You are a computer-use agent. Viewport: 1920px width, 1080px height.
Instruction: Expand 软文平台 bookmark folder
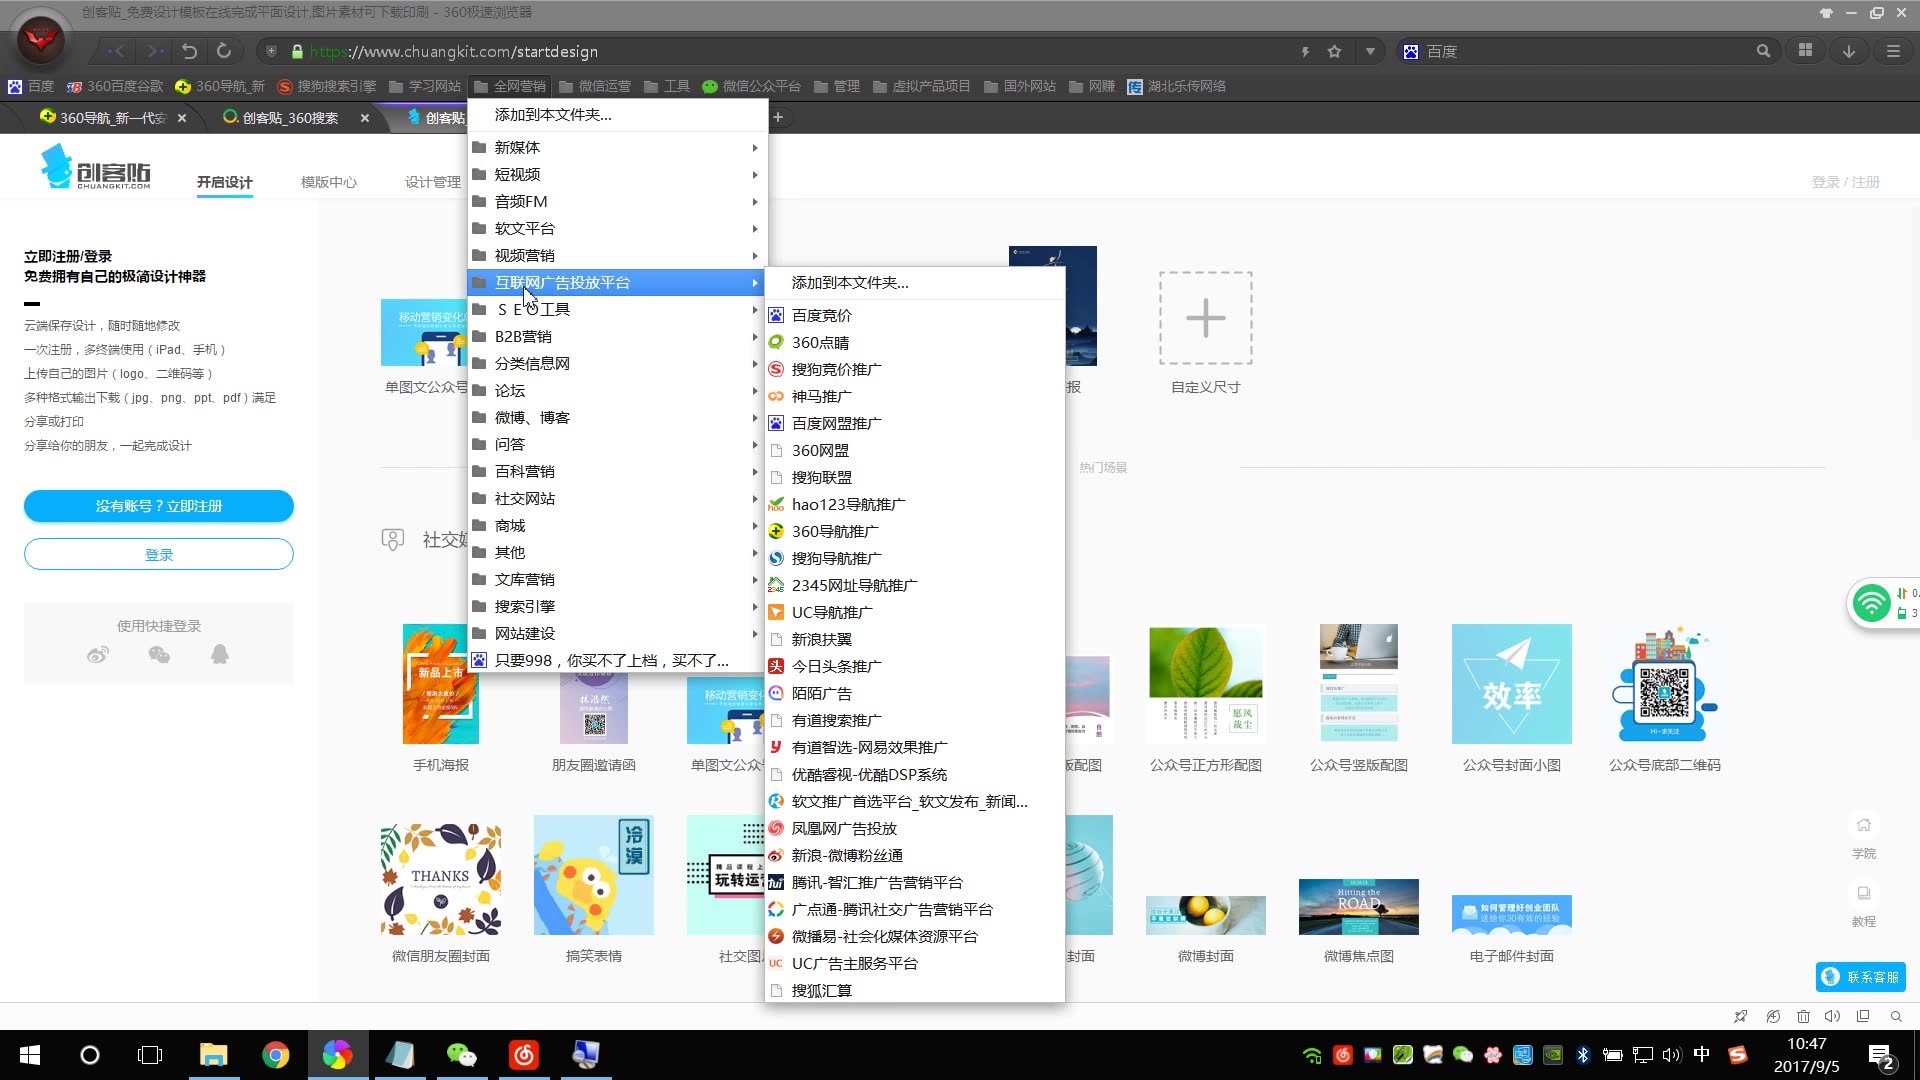[x=616, y=228]
